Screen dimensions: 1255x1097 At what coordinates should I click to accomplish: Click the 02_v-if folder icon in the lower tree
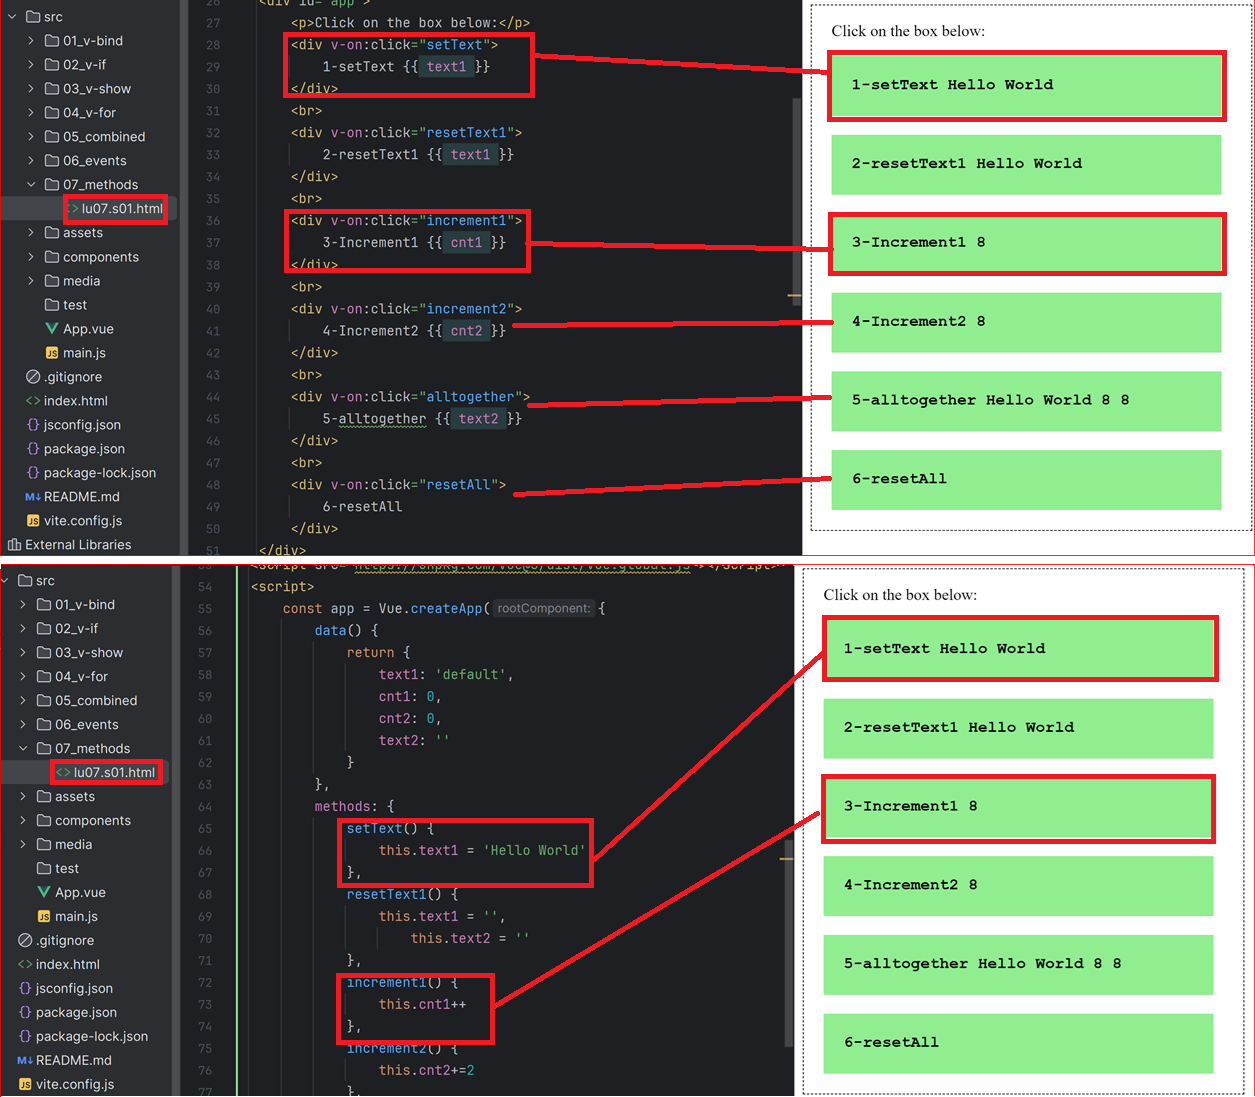pos(44,629)
